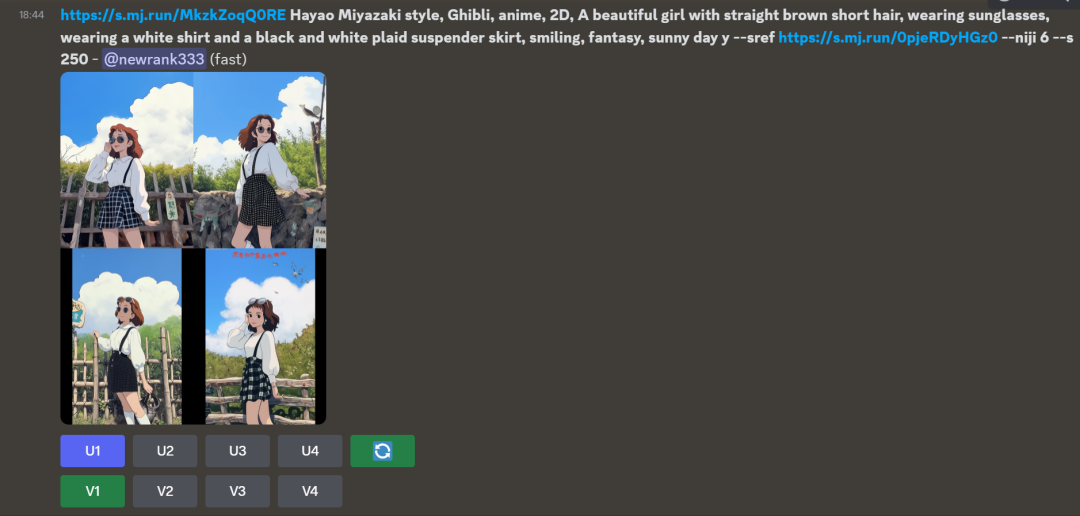Click the blue reroll refresh icon button
This screenshot has width=1080, height=516.
(382, 451)
